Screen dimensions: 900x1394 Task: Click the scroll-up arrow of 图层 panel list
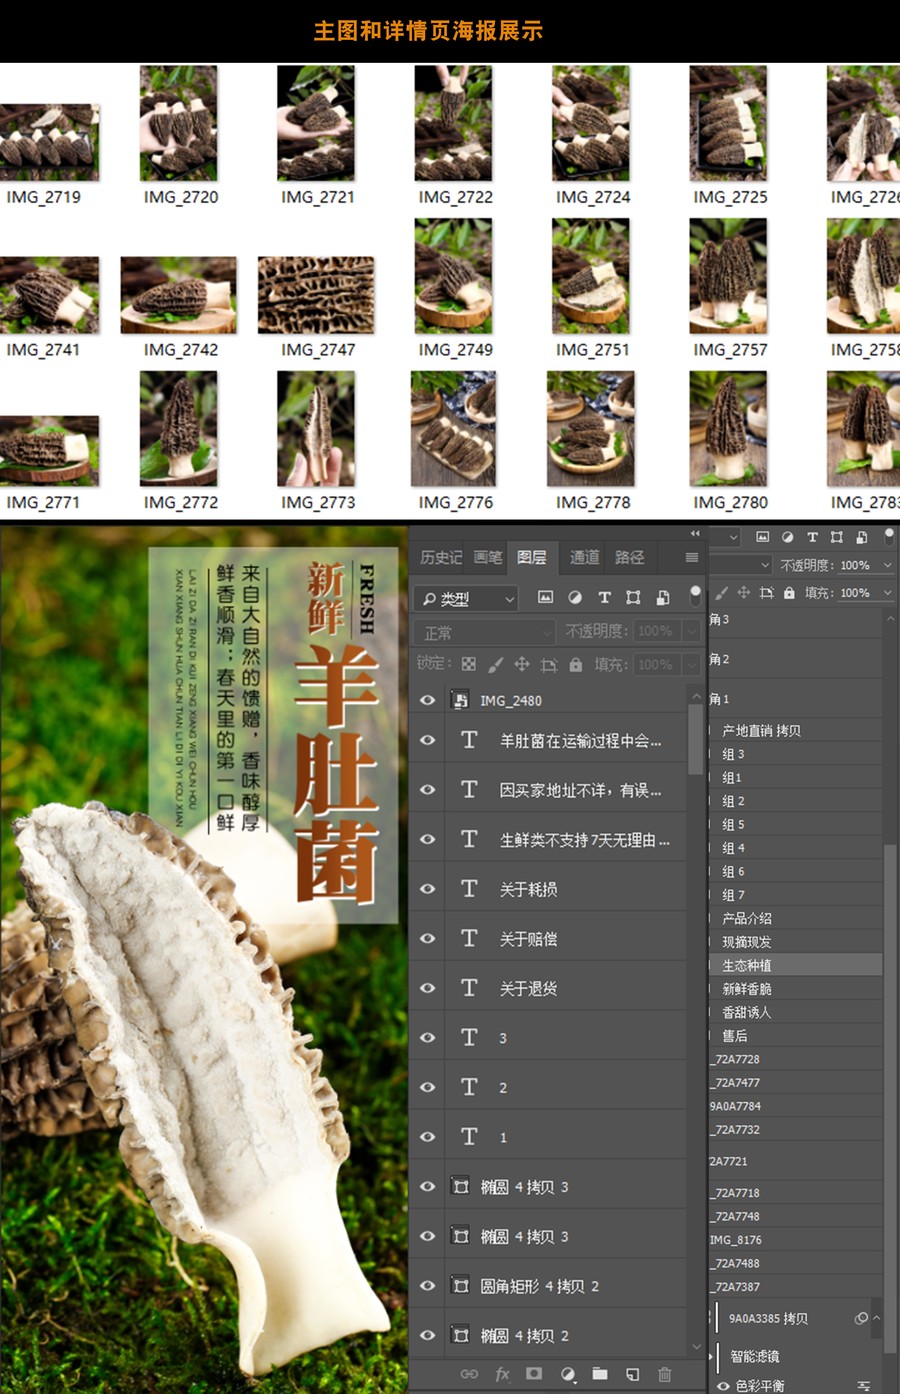pyautogui.click(x=696, y=695)
